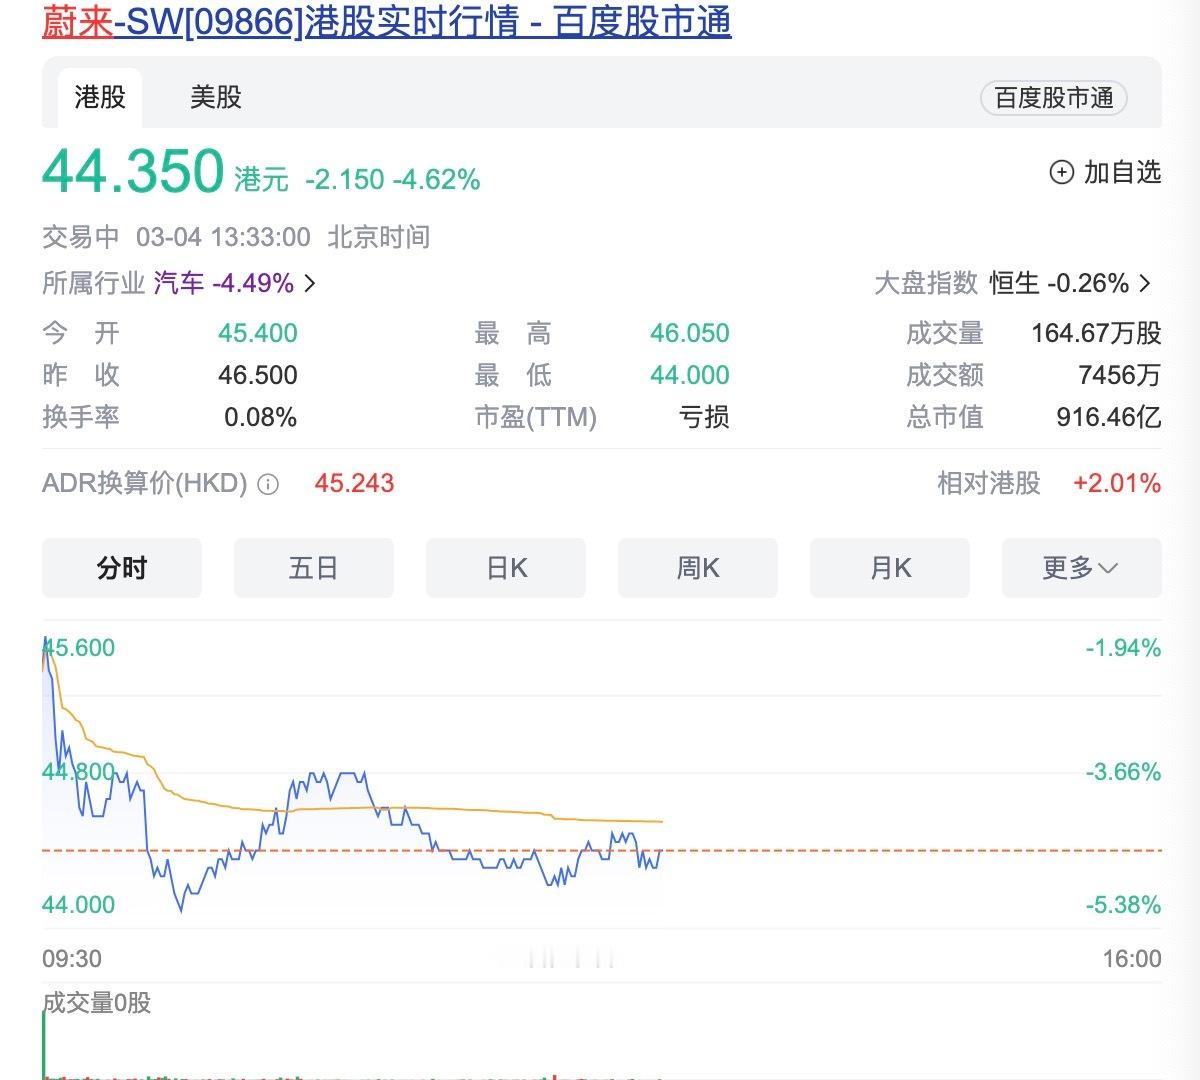Screen dimensions: 1200x1080
Task: Select the 日K chart tab
Action: point(506,568)
